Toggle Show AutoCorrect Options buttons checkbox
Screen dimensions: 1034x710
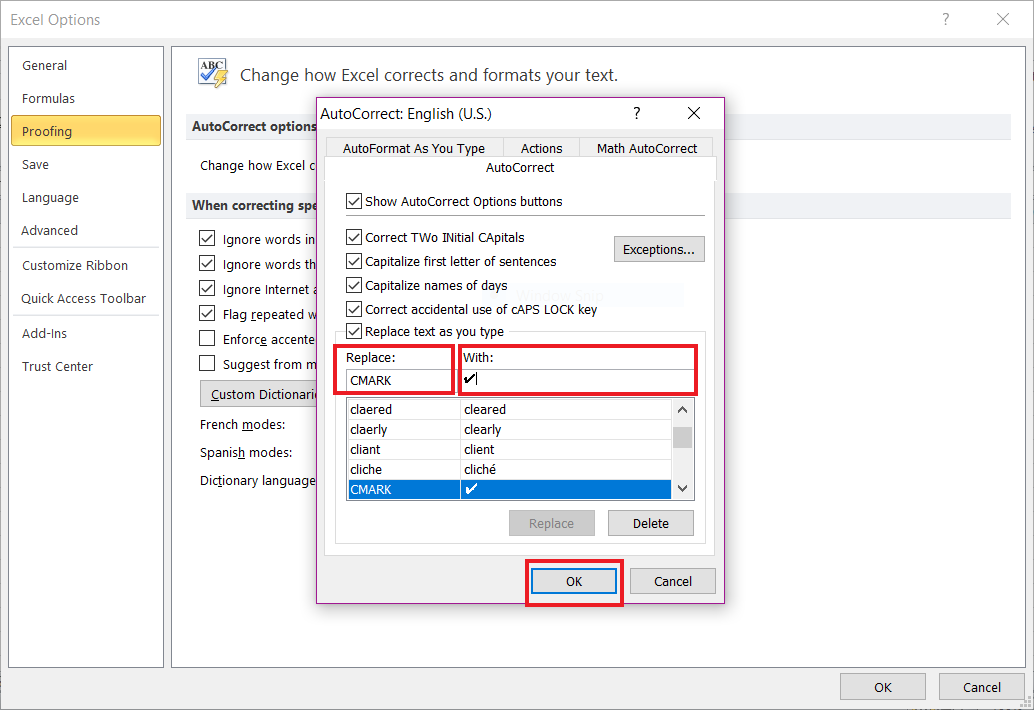[354, 201]
